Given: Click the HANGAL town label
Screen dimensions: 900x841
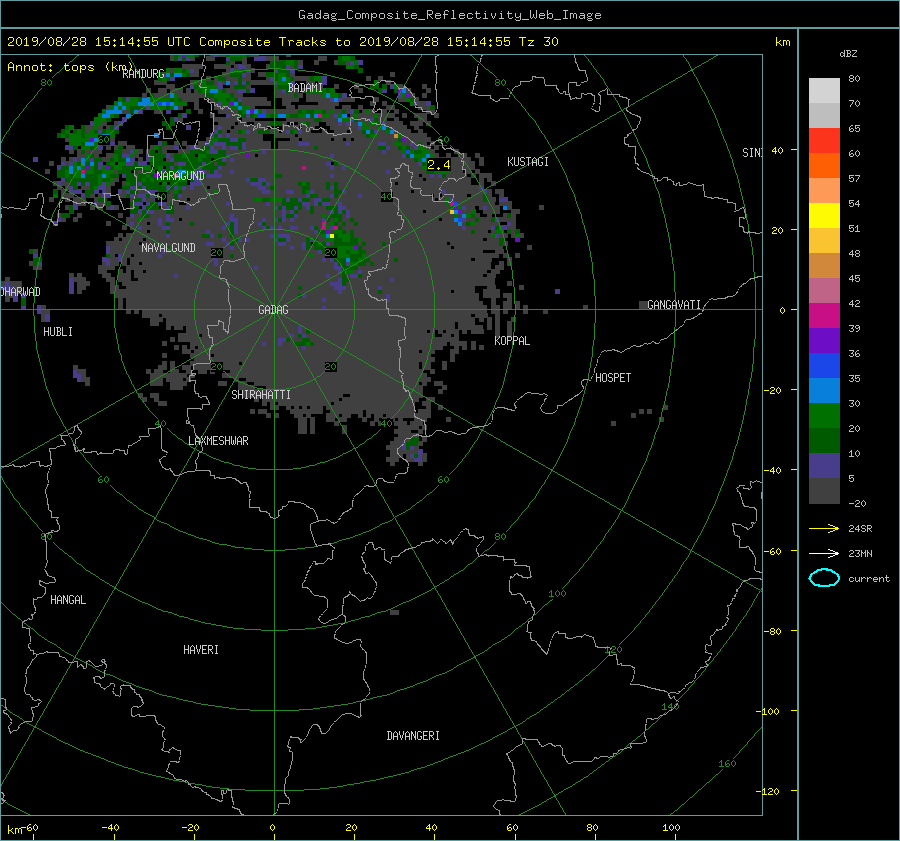Looking at the screenshot, I should [68, 600].
